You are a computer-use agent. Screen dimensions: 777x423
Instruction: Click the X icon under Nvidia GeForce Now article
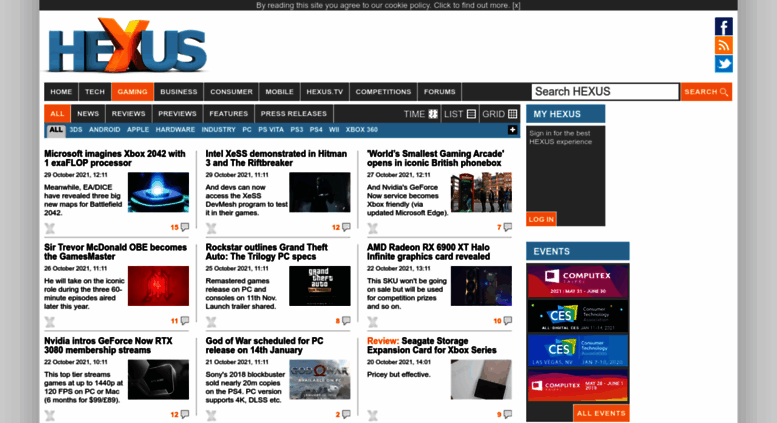pos(50,416)
